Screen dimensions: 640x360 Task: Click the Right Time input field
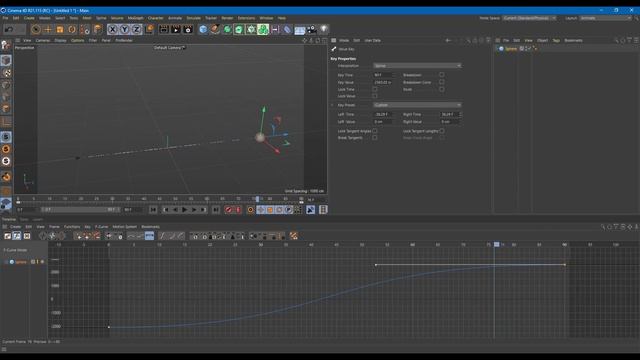click(x=451, y=114)
